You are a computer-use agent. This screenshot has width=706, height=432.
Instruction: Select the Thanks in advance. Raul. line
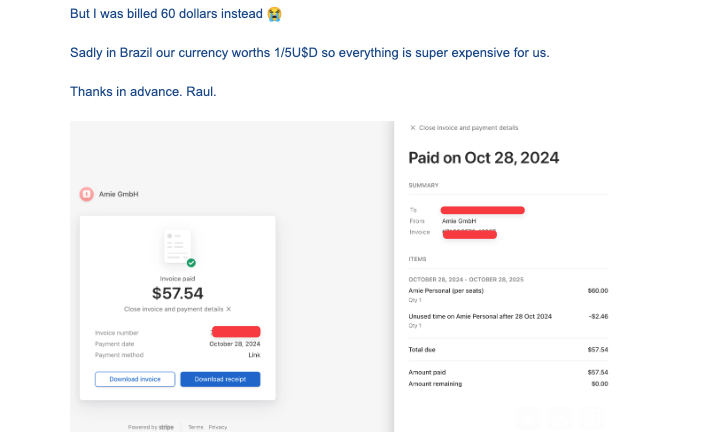tap(143, 91)
